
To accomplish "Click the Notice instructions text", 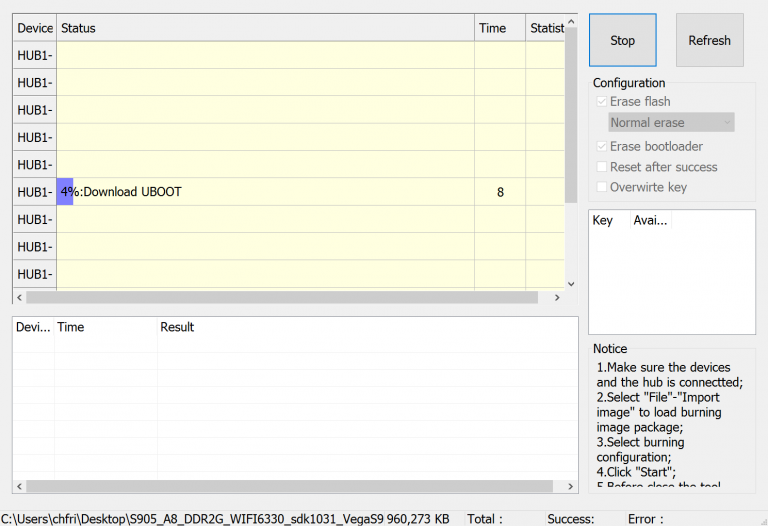I will (x=670, y=425).
